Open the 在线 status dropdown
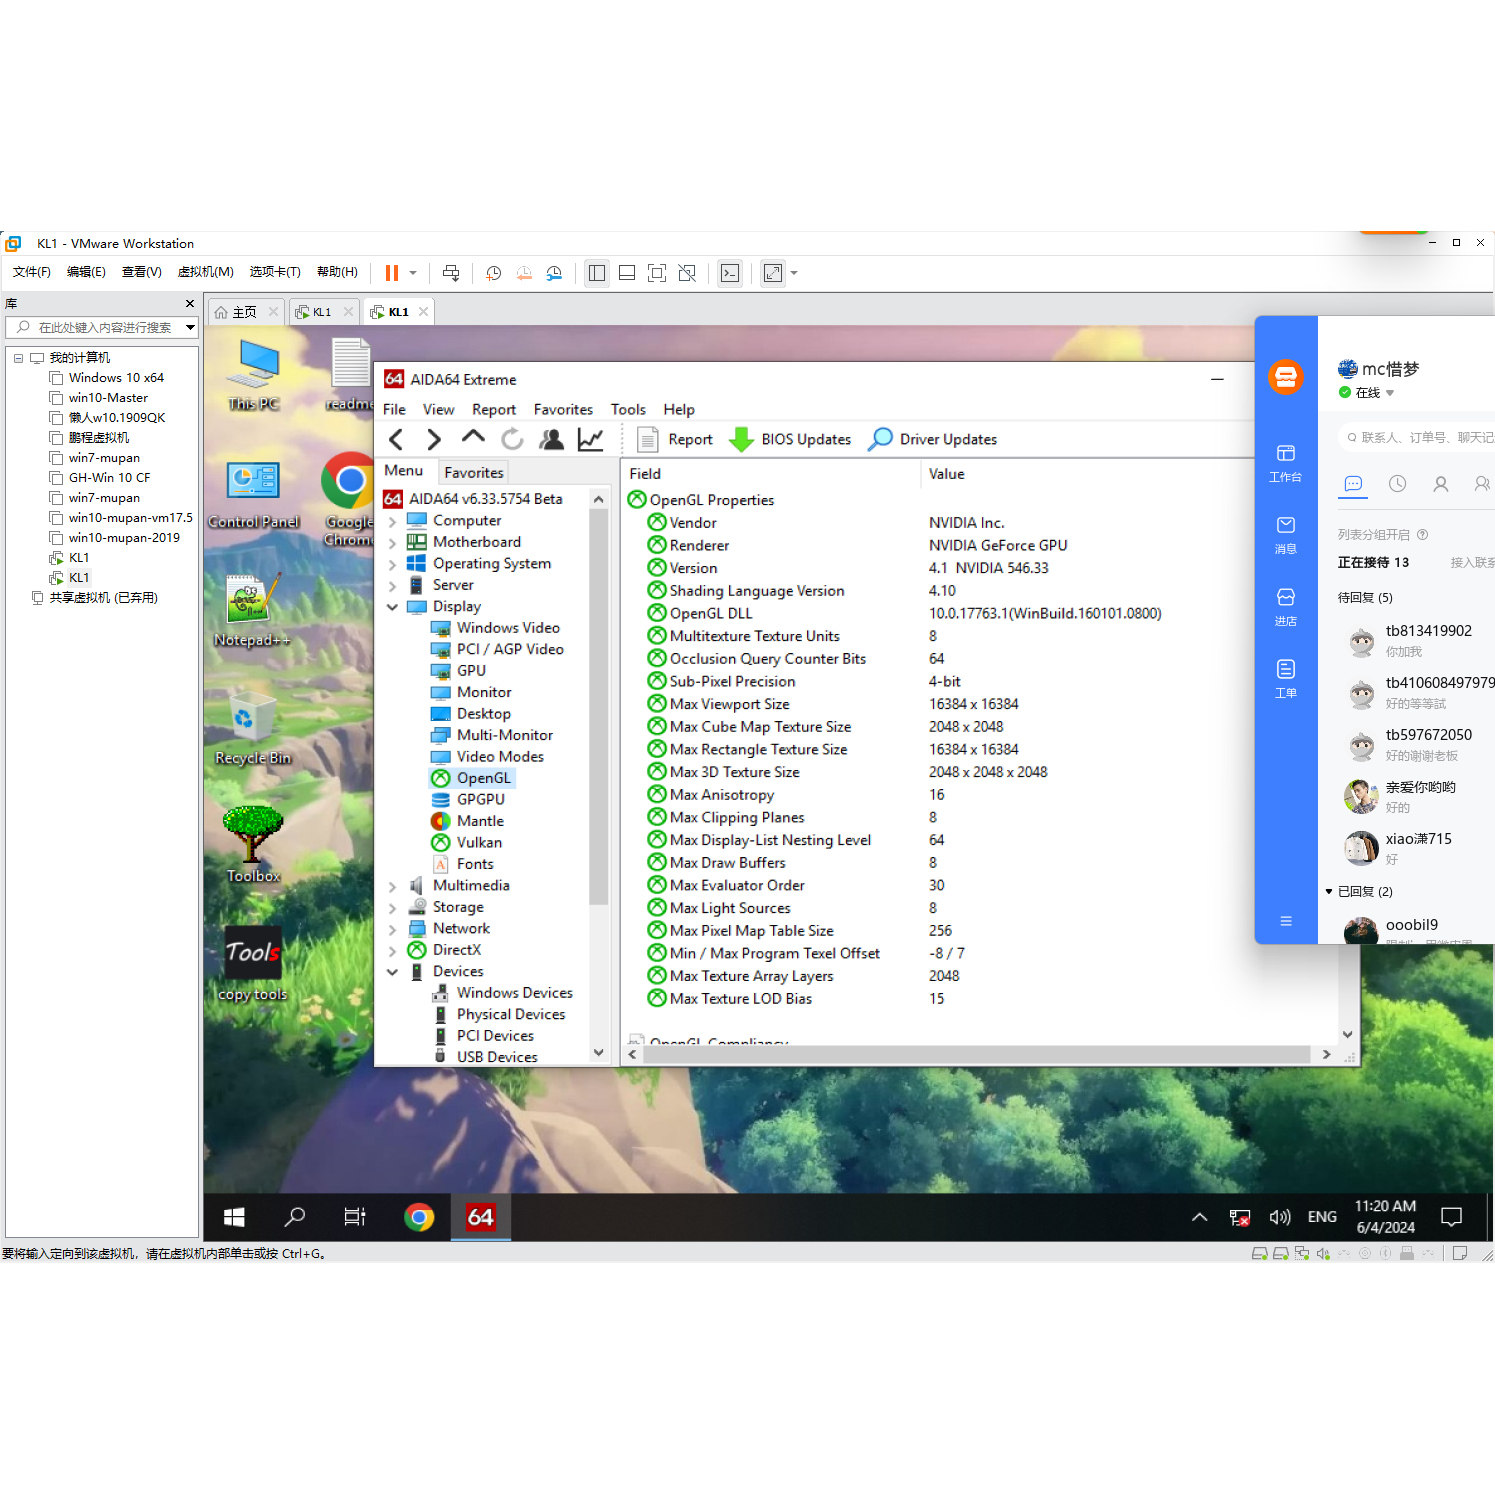The image size is (1495, 1495). tap(1390, 393)
